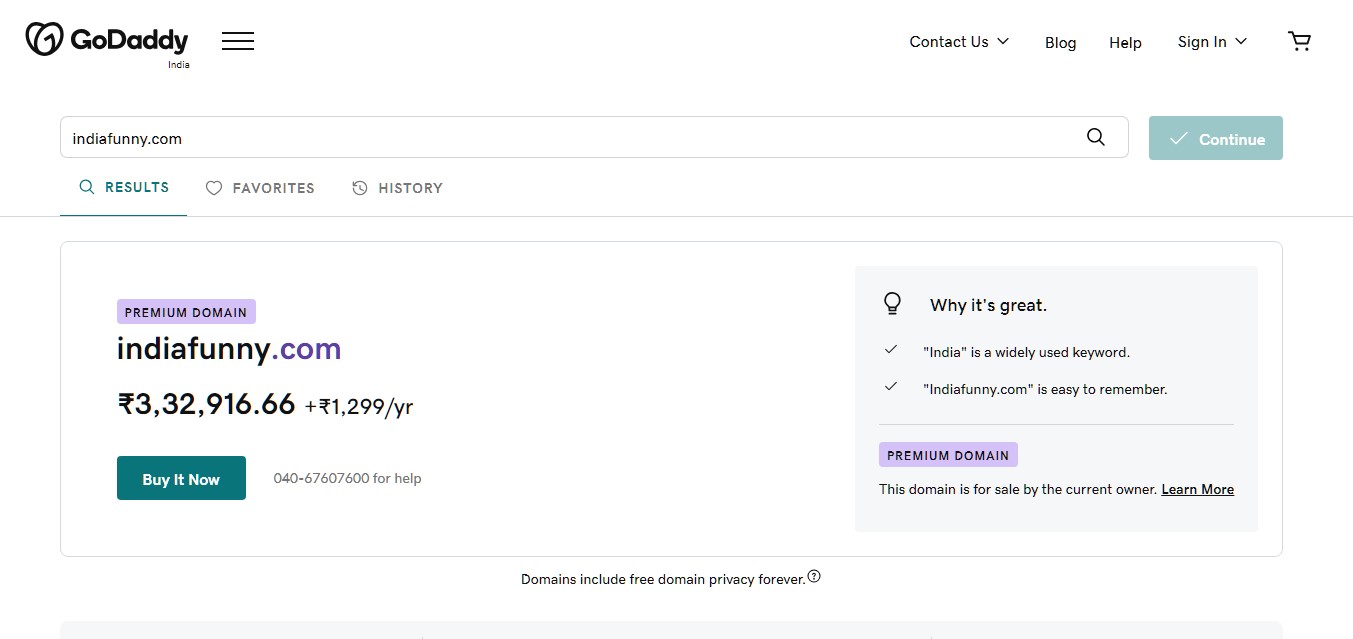Click the indiafunny.com domain name heading
The width and height of the screenshot is (1353, 639).
229,348
